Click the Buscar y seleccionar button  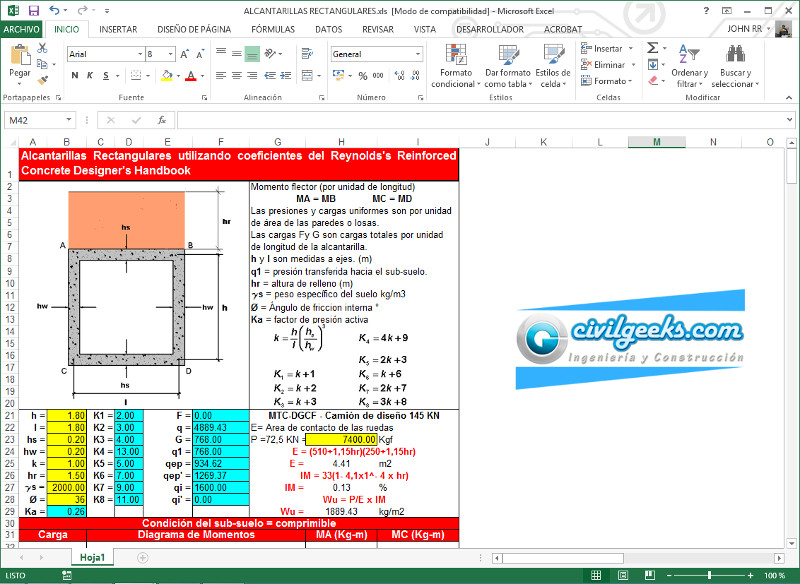tap(735, 65)
